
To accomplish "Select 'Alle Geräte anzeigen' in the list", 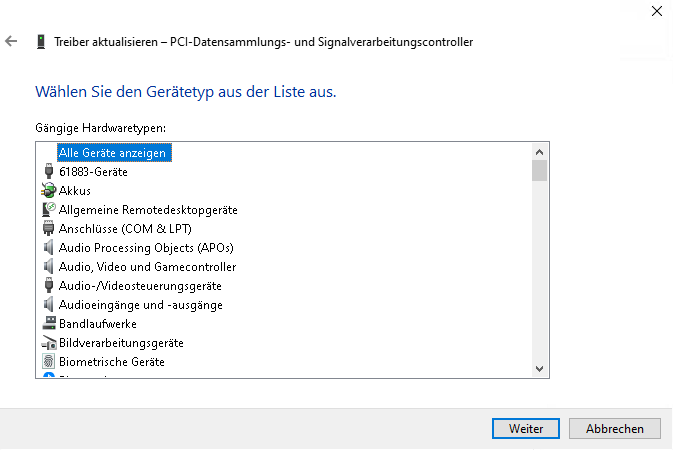I will (114, 153).
